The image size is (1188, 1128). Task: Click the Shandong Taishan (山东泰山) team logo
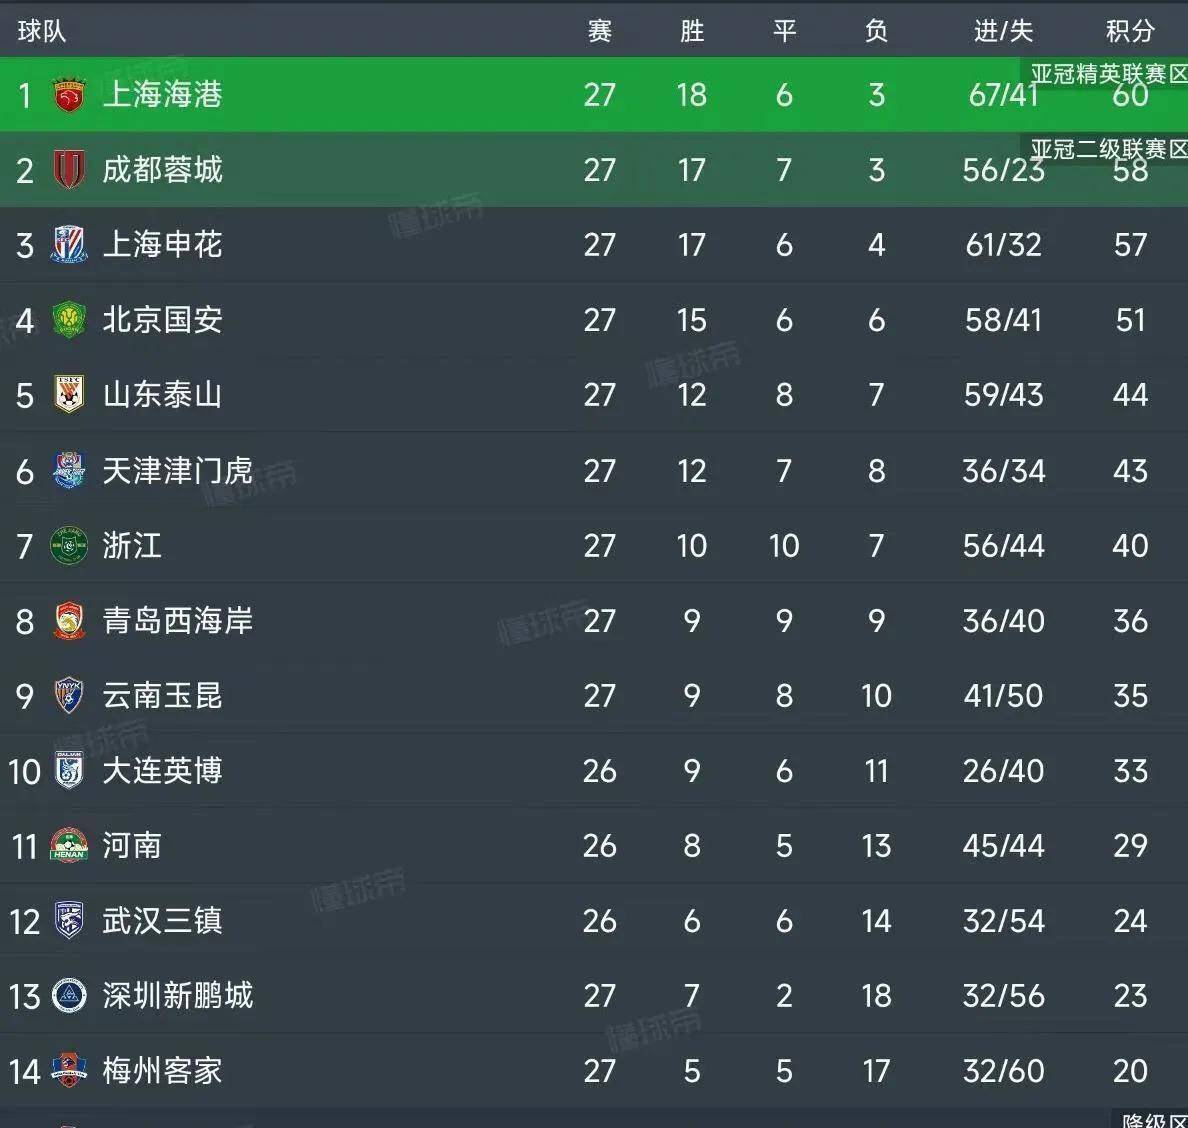tap(69, 395)
